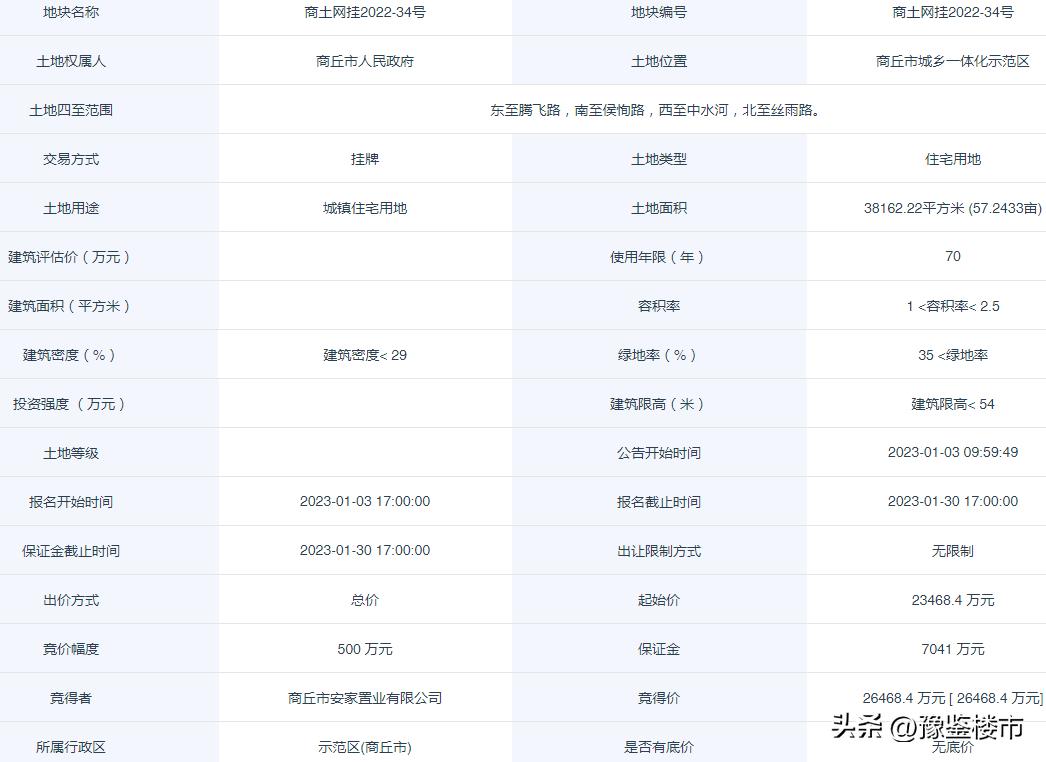Screen dimensions: 1046x762
Task: Select winning bidder 商丘市安家置业有限公司
Action: point(365,697)
